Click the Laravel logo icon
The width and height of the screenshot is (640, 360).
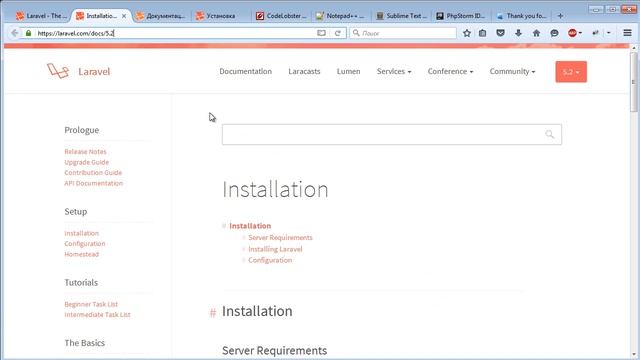(x=58, y=71)
